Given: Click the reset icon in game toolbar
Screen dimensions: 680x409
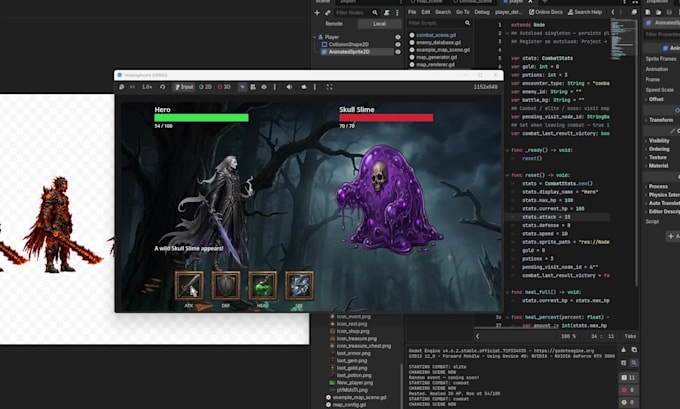Looking at the screenshot, I should [162, 87].
